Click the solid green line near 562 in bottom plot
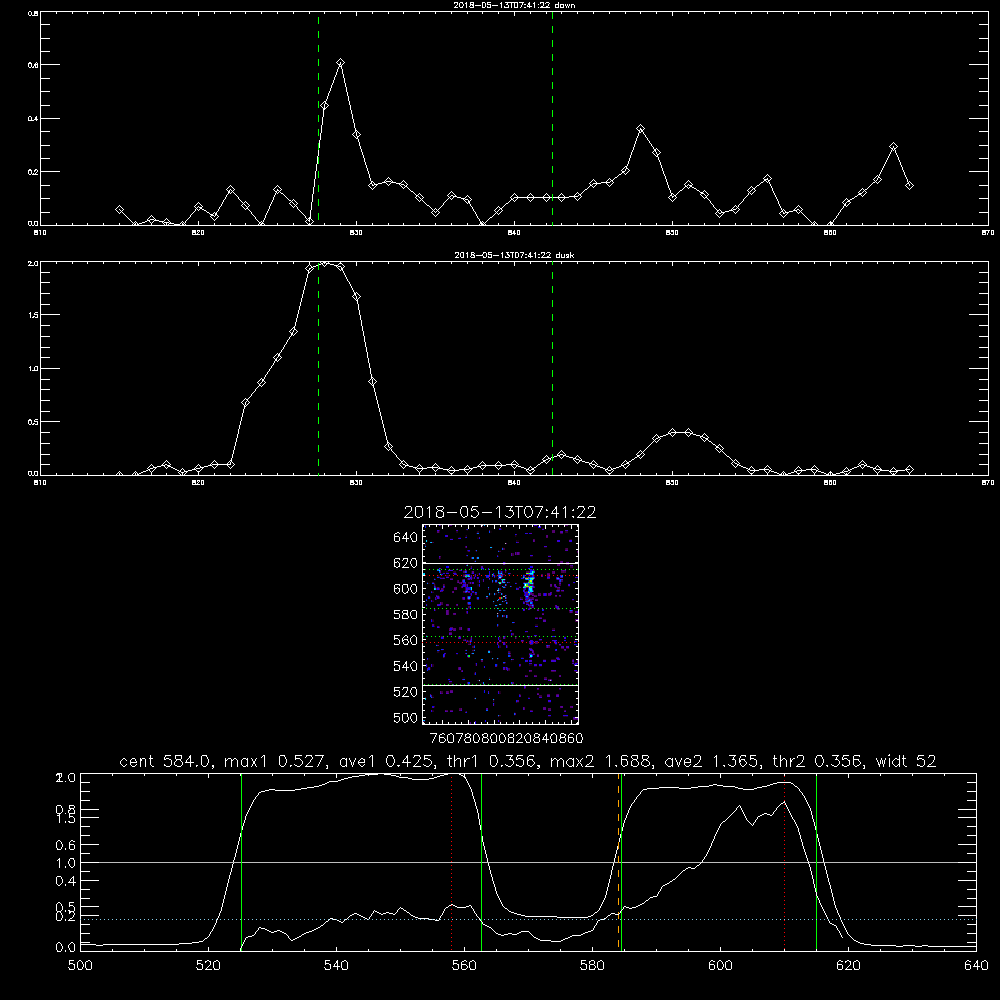Image resolution: width=1000 pixels, height=1000 pixels. 482,862
